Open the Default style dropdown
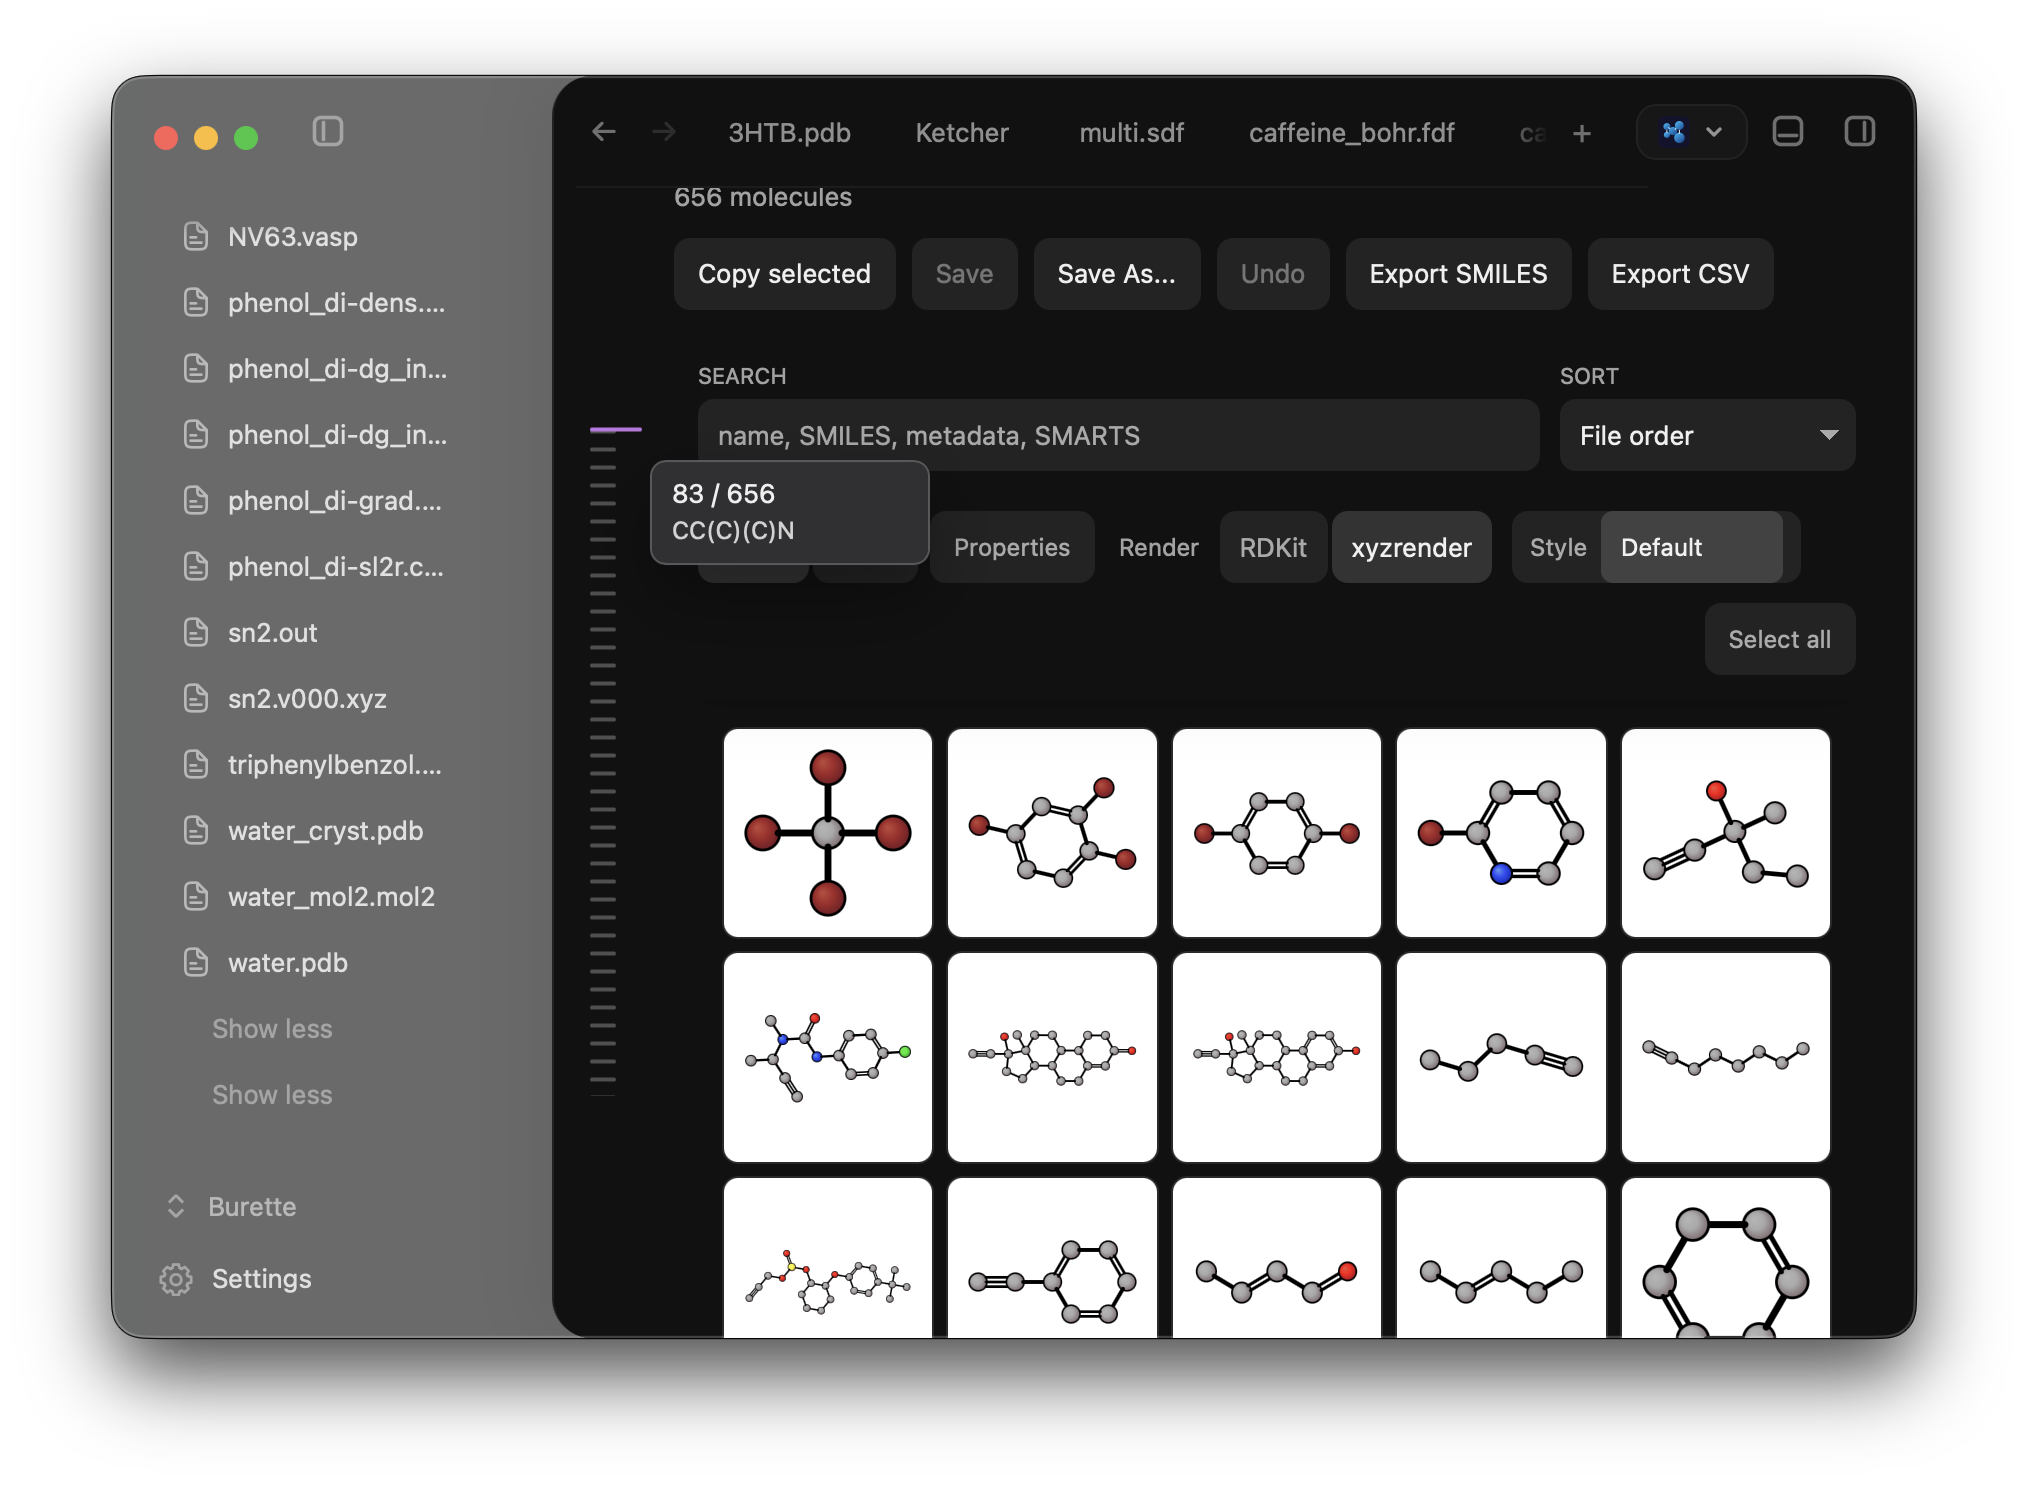2028x1486 pixels. click(1692, 547)
